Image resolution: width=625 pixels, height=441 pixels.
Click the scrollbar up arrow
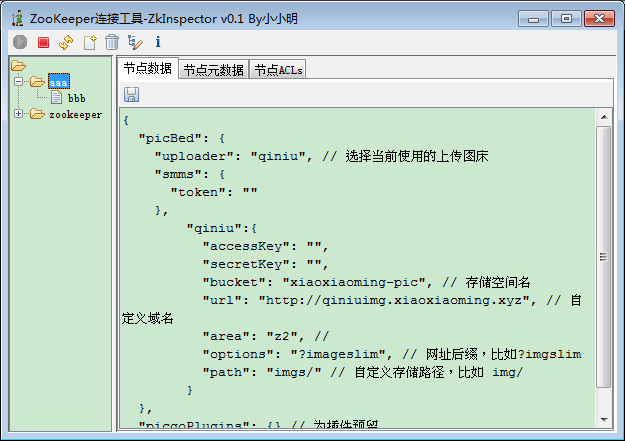coord(604,117)
